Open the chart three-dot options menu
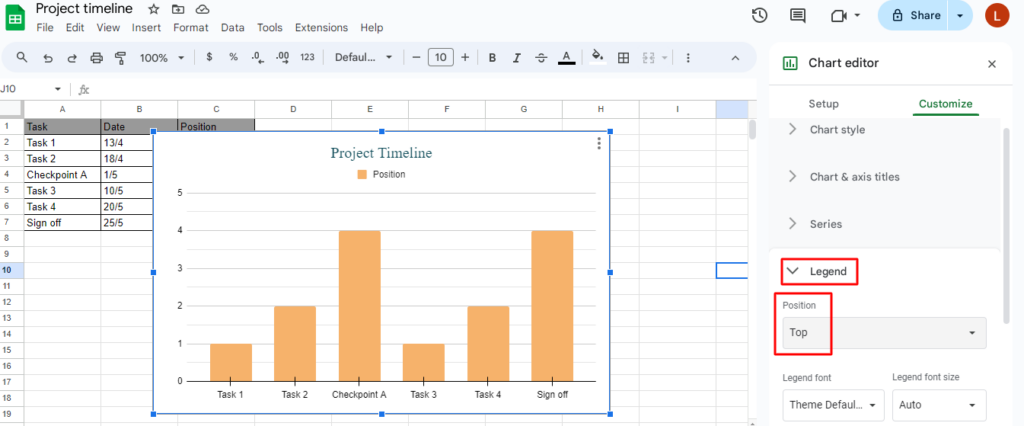This screenshot has width=1024, height=426. click(x=599, y=144)
